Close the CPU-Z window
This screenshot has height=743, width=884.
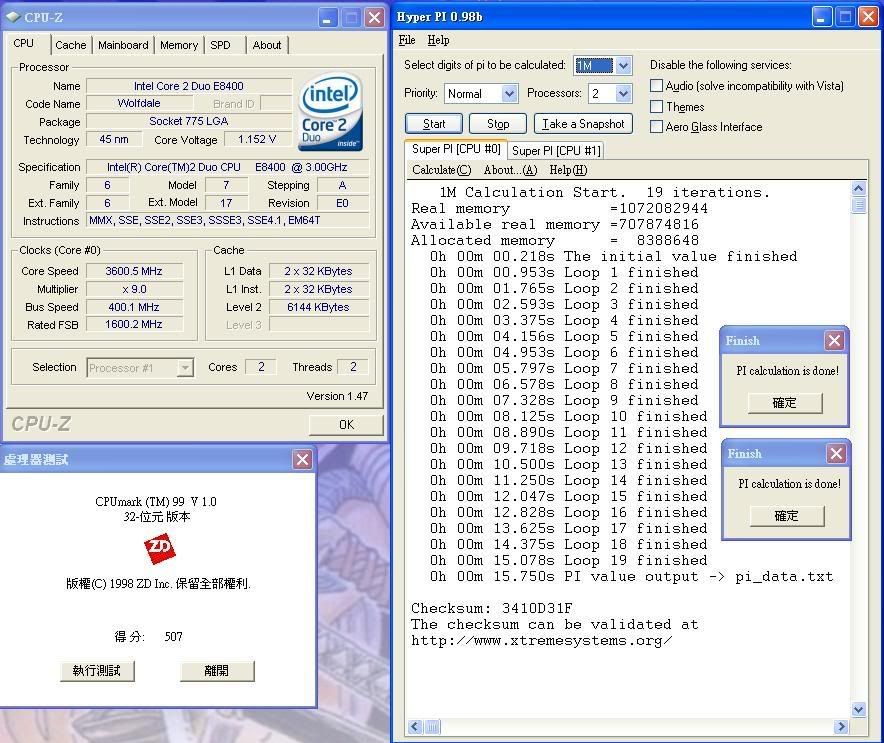coord(374,18)
